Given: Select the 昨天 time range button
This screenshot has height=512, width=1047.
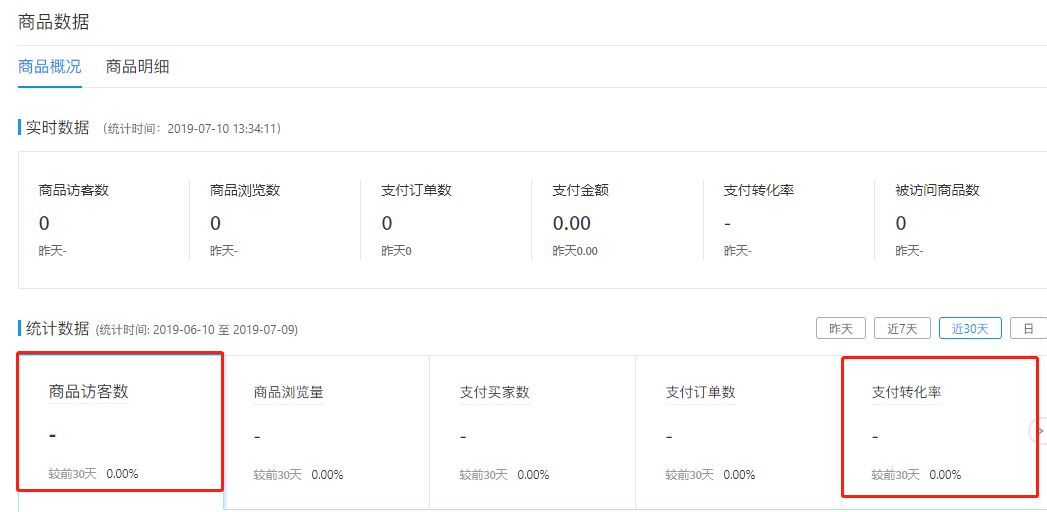Looking at the screenshot, I should click(841, 328).
